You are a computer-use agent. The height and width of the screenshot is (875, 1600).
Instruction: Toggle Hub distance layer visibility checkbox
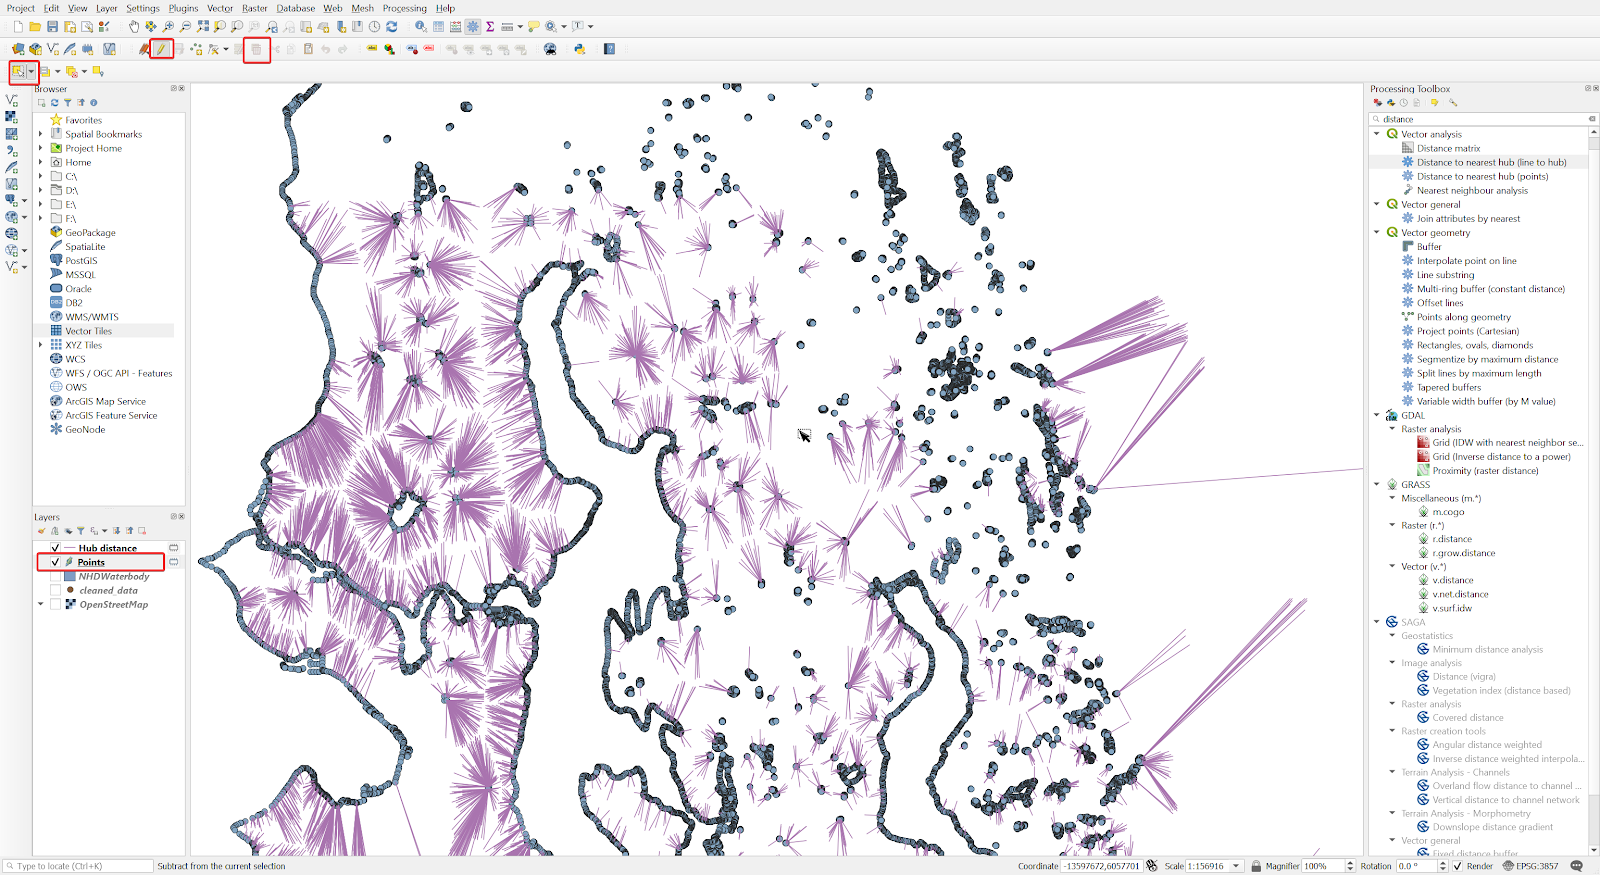coord(55,548)
